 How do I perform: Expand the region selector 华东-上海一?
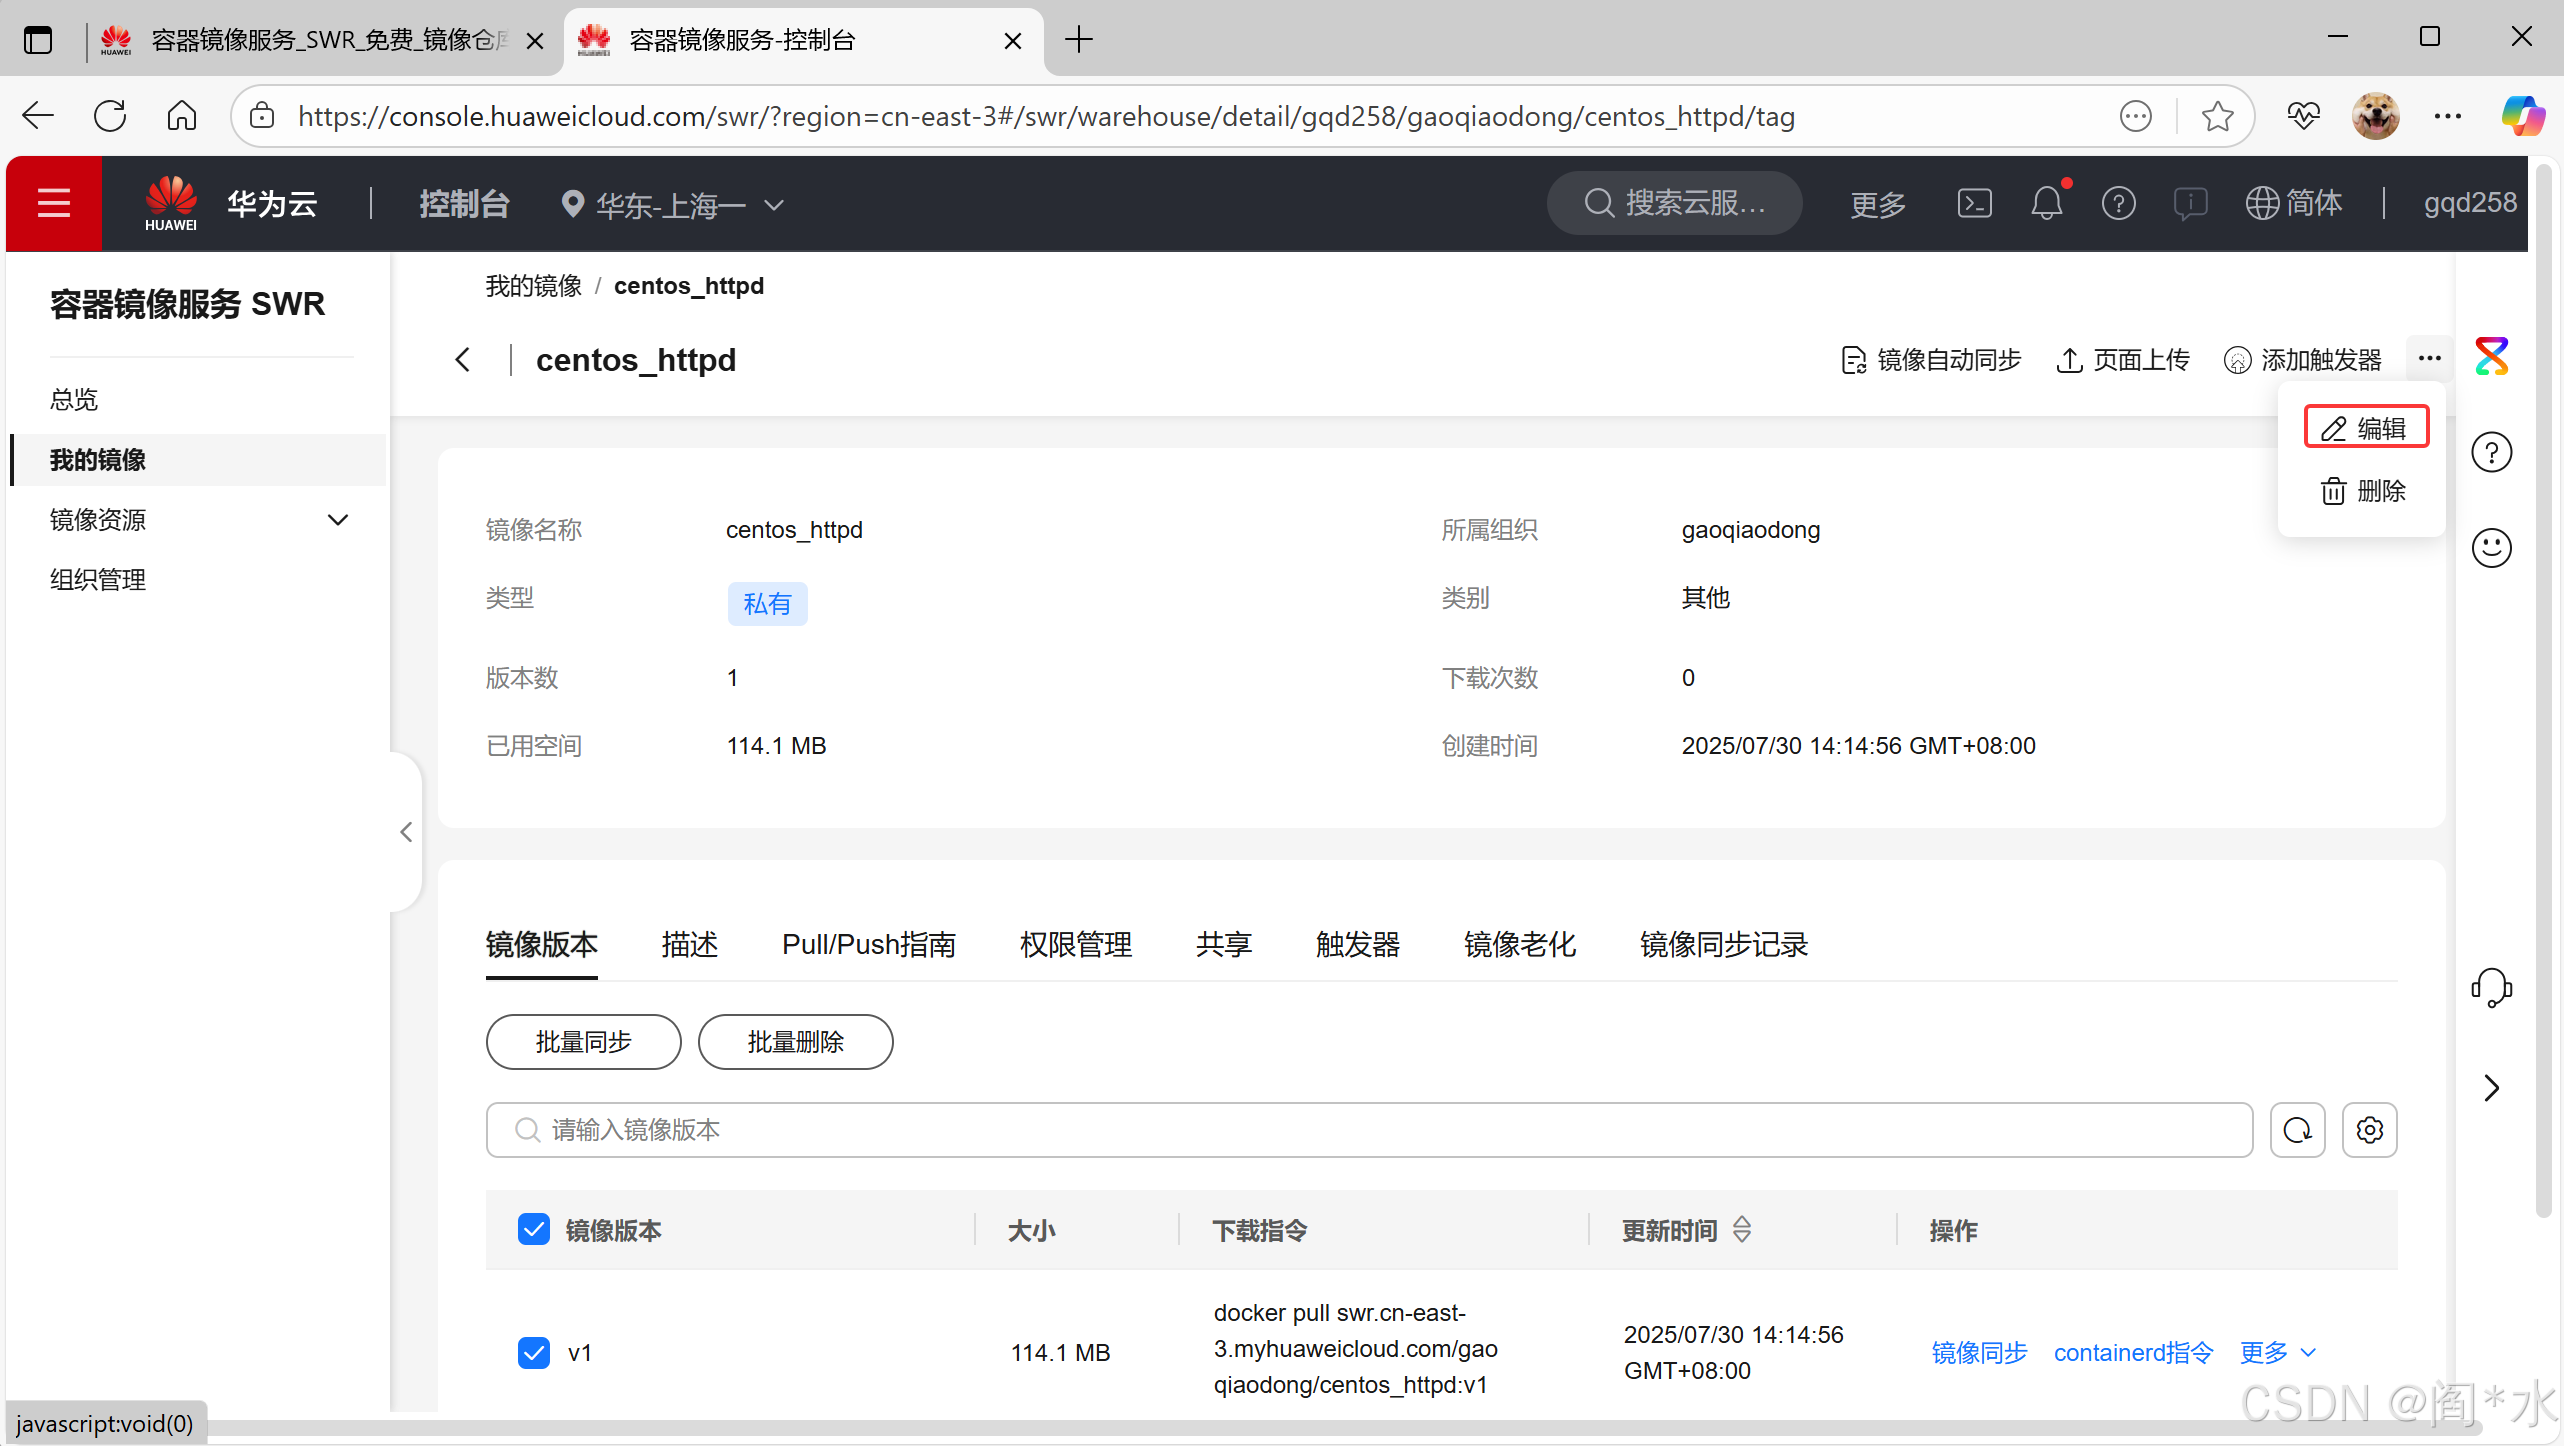(x=672, y=205)
